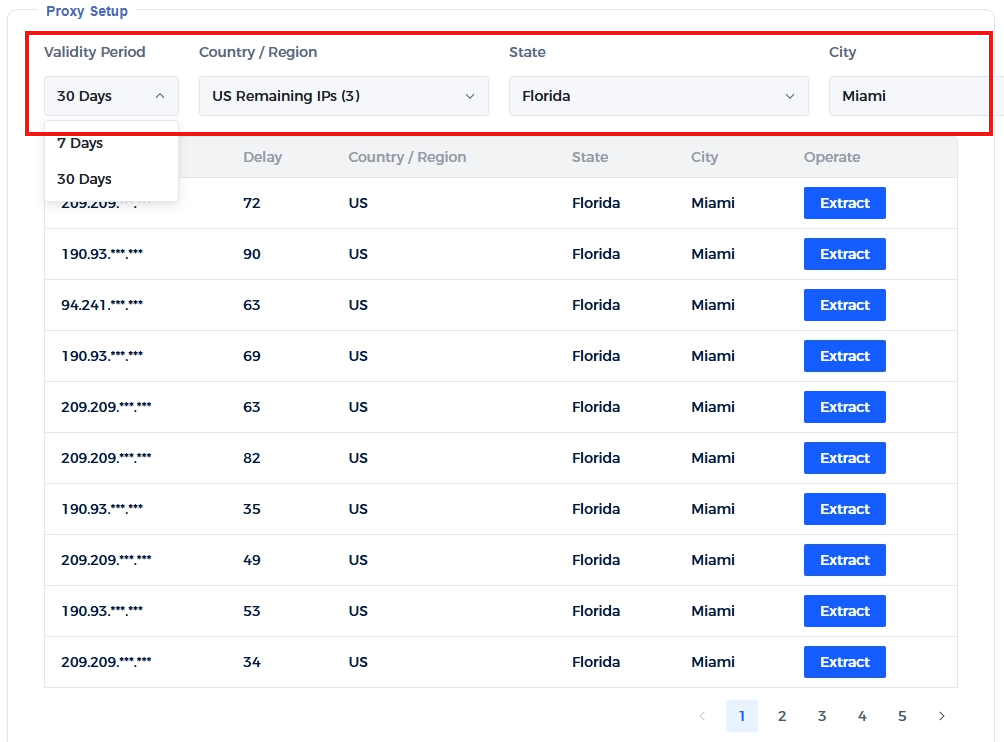Image resolution: width=1004 pixels, height=742 pixels.
Task: Open page 3 in pagination
Action: [x=822, y=716]
